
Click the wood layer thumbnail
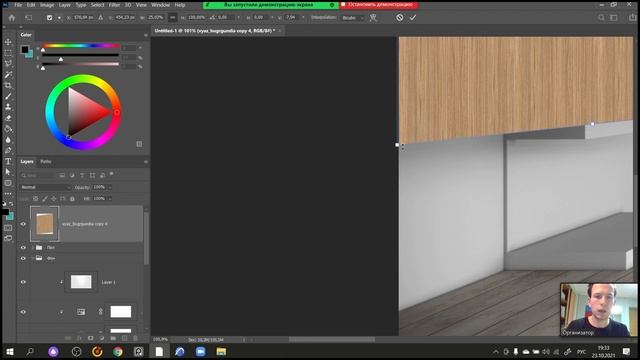coord(44,224)
